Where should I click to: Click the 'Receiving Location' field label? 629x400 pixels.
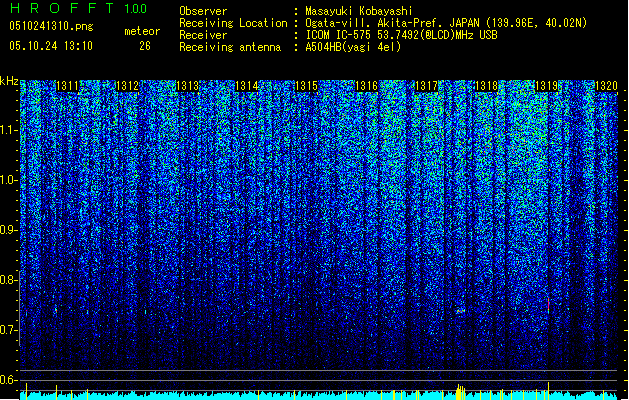pos(233,23)
